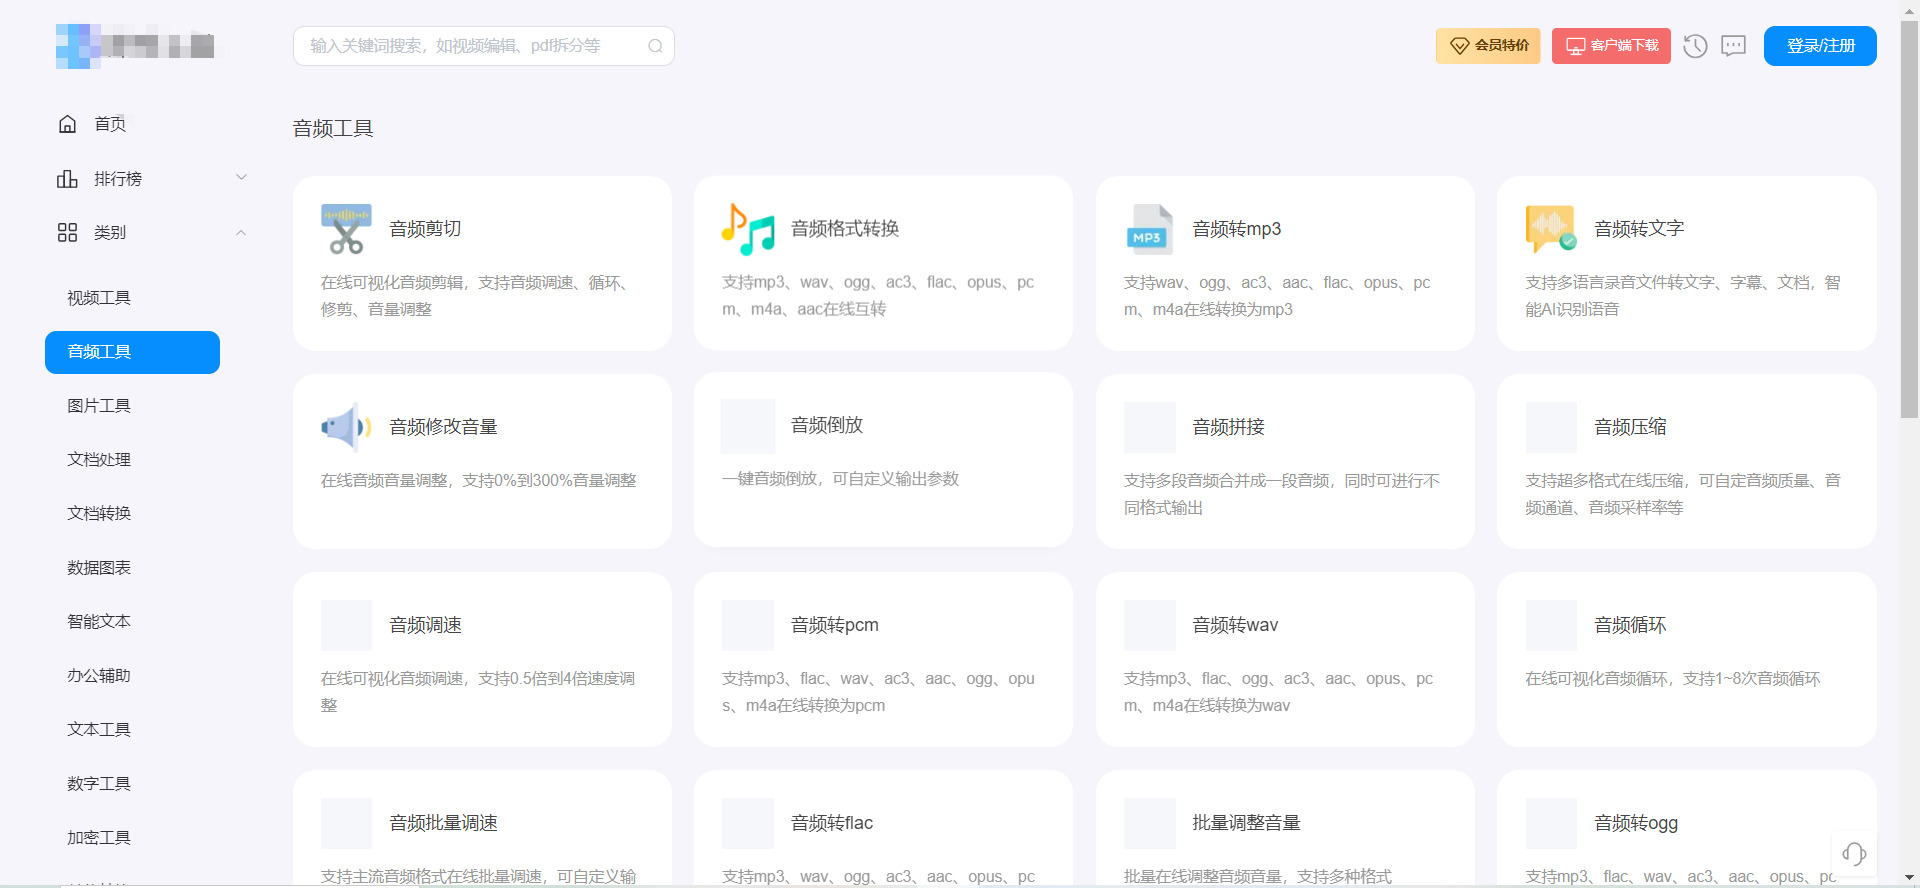1920x888 pixels.
Task: Open the 音频转文字 tool title
Action: click(1639, 229)
